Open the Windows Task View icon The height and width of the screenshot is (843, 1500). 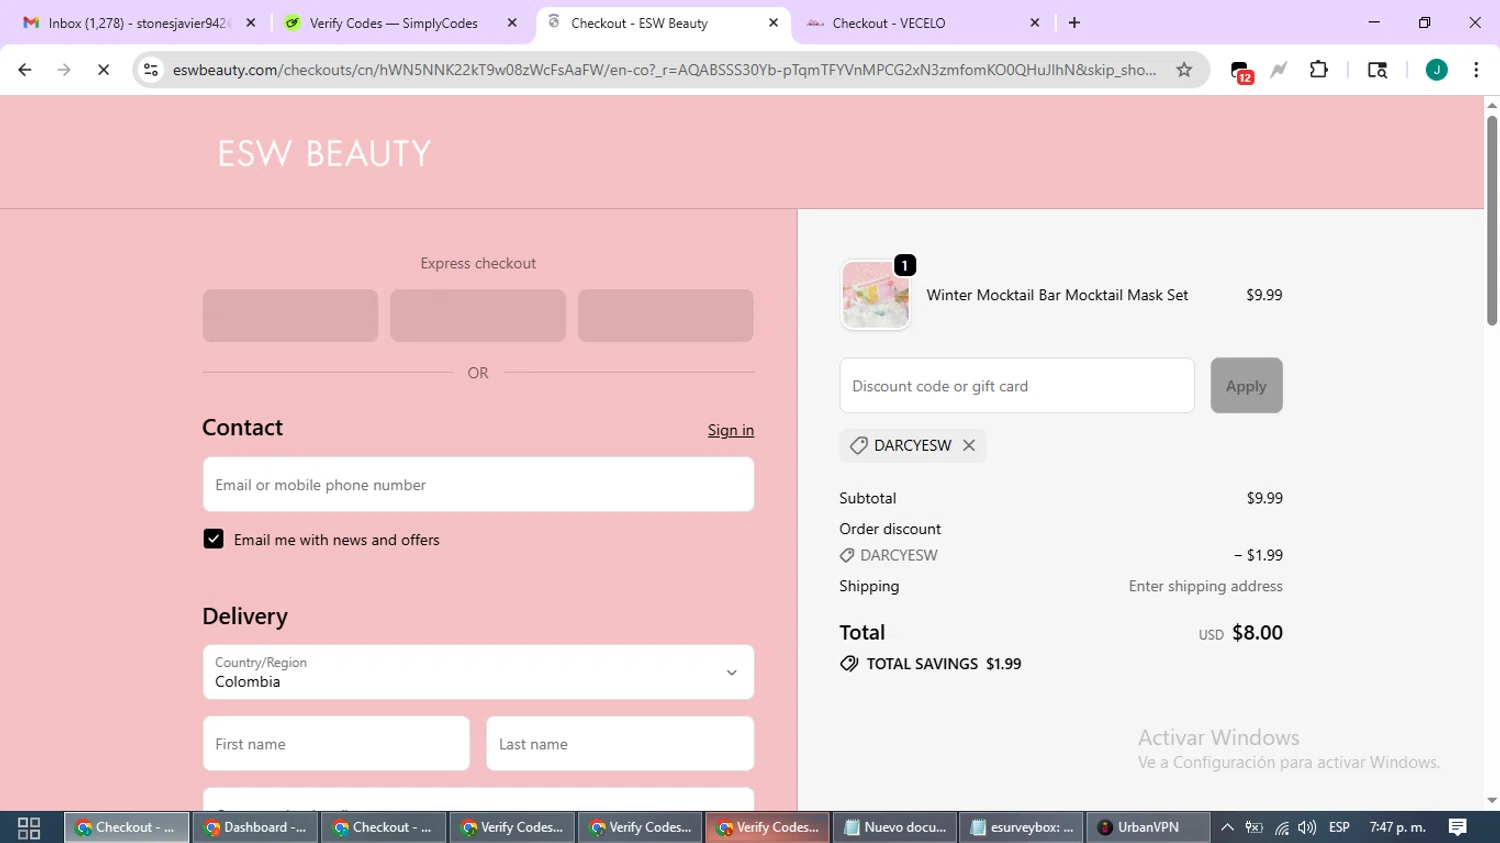[x=29, y=828]
